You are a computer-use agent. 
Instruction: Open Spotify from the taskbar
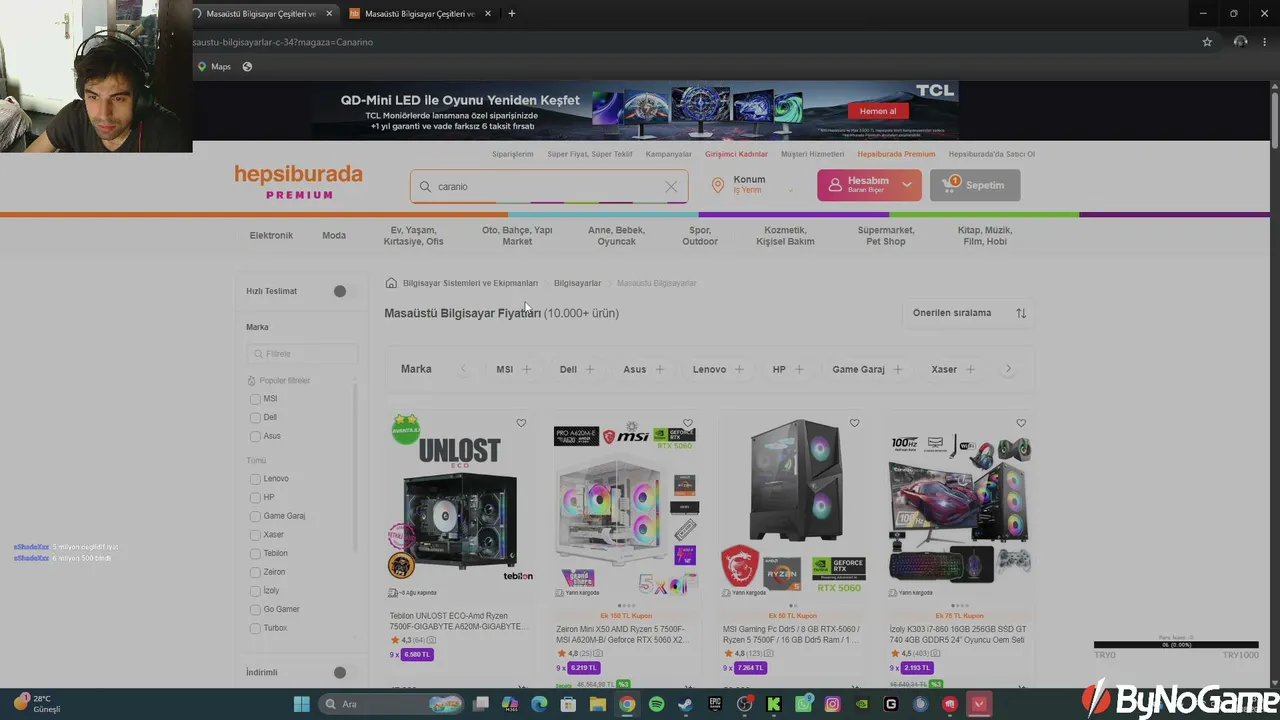point(656,704)
